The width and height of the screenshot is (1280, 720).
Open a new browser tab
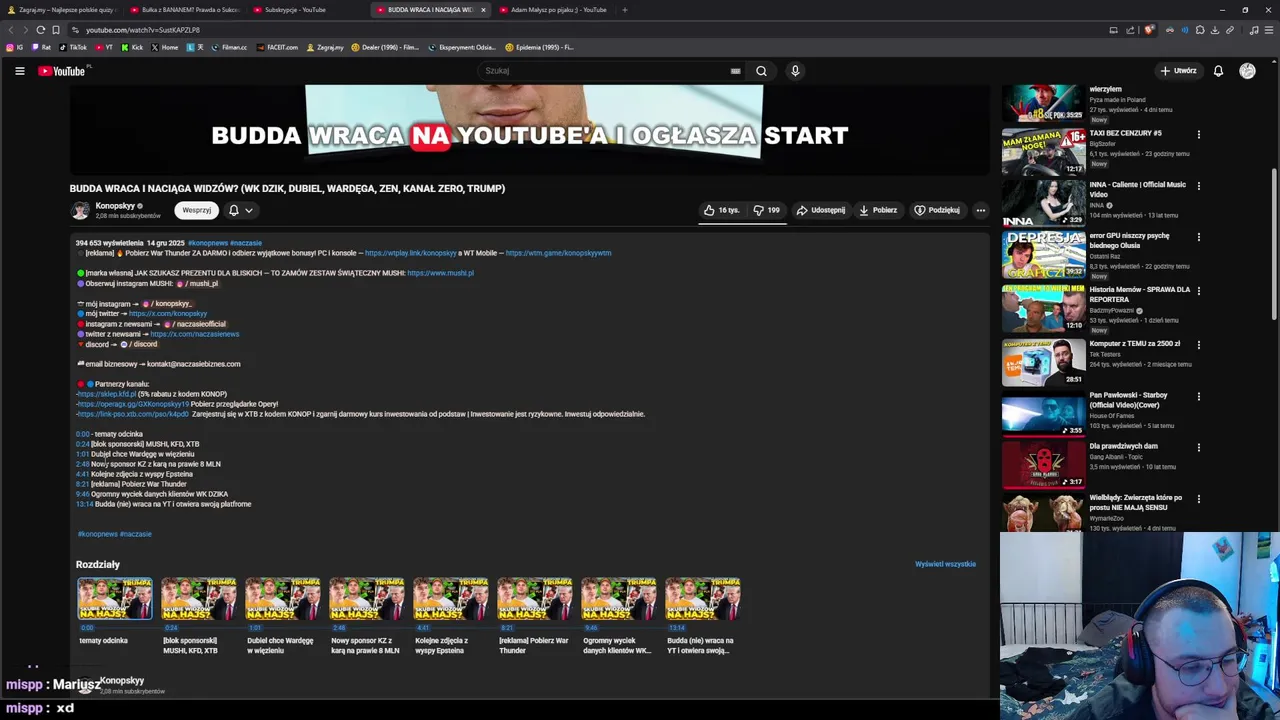coord(624,10)
